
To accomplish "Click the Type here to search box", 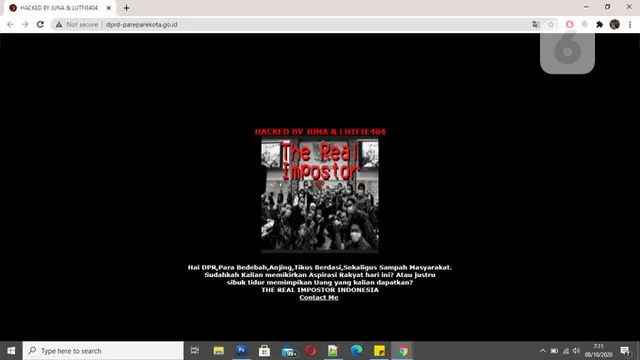I will pyautogui.click(x=103, y=351).
